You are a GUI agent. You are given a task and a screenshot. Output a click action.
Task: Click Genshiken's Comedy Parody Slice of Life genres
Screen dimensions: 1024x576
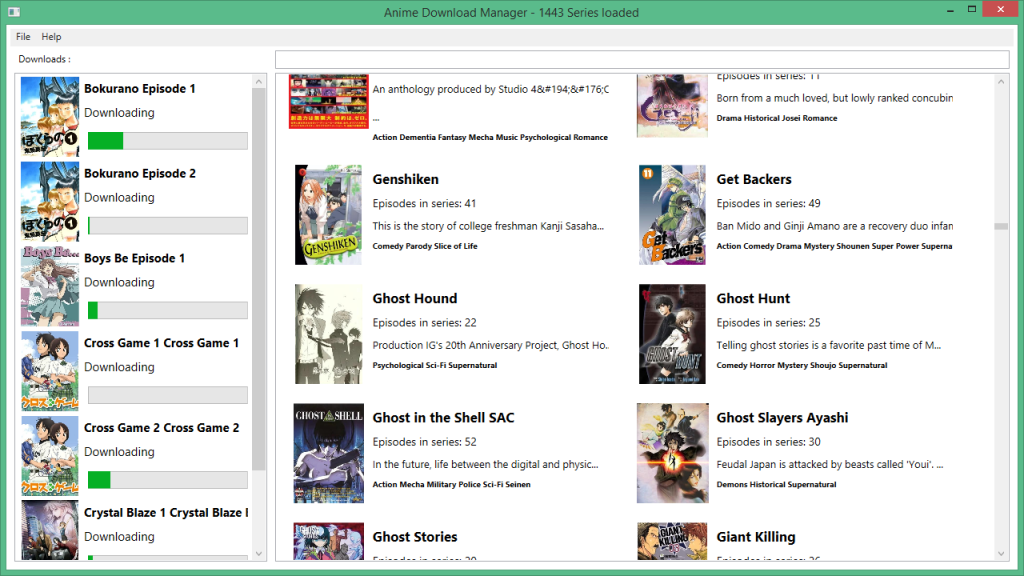[x=425, y=246]
